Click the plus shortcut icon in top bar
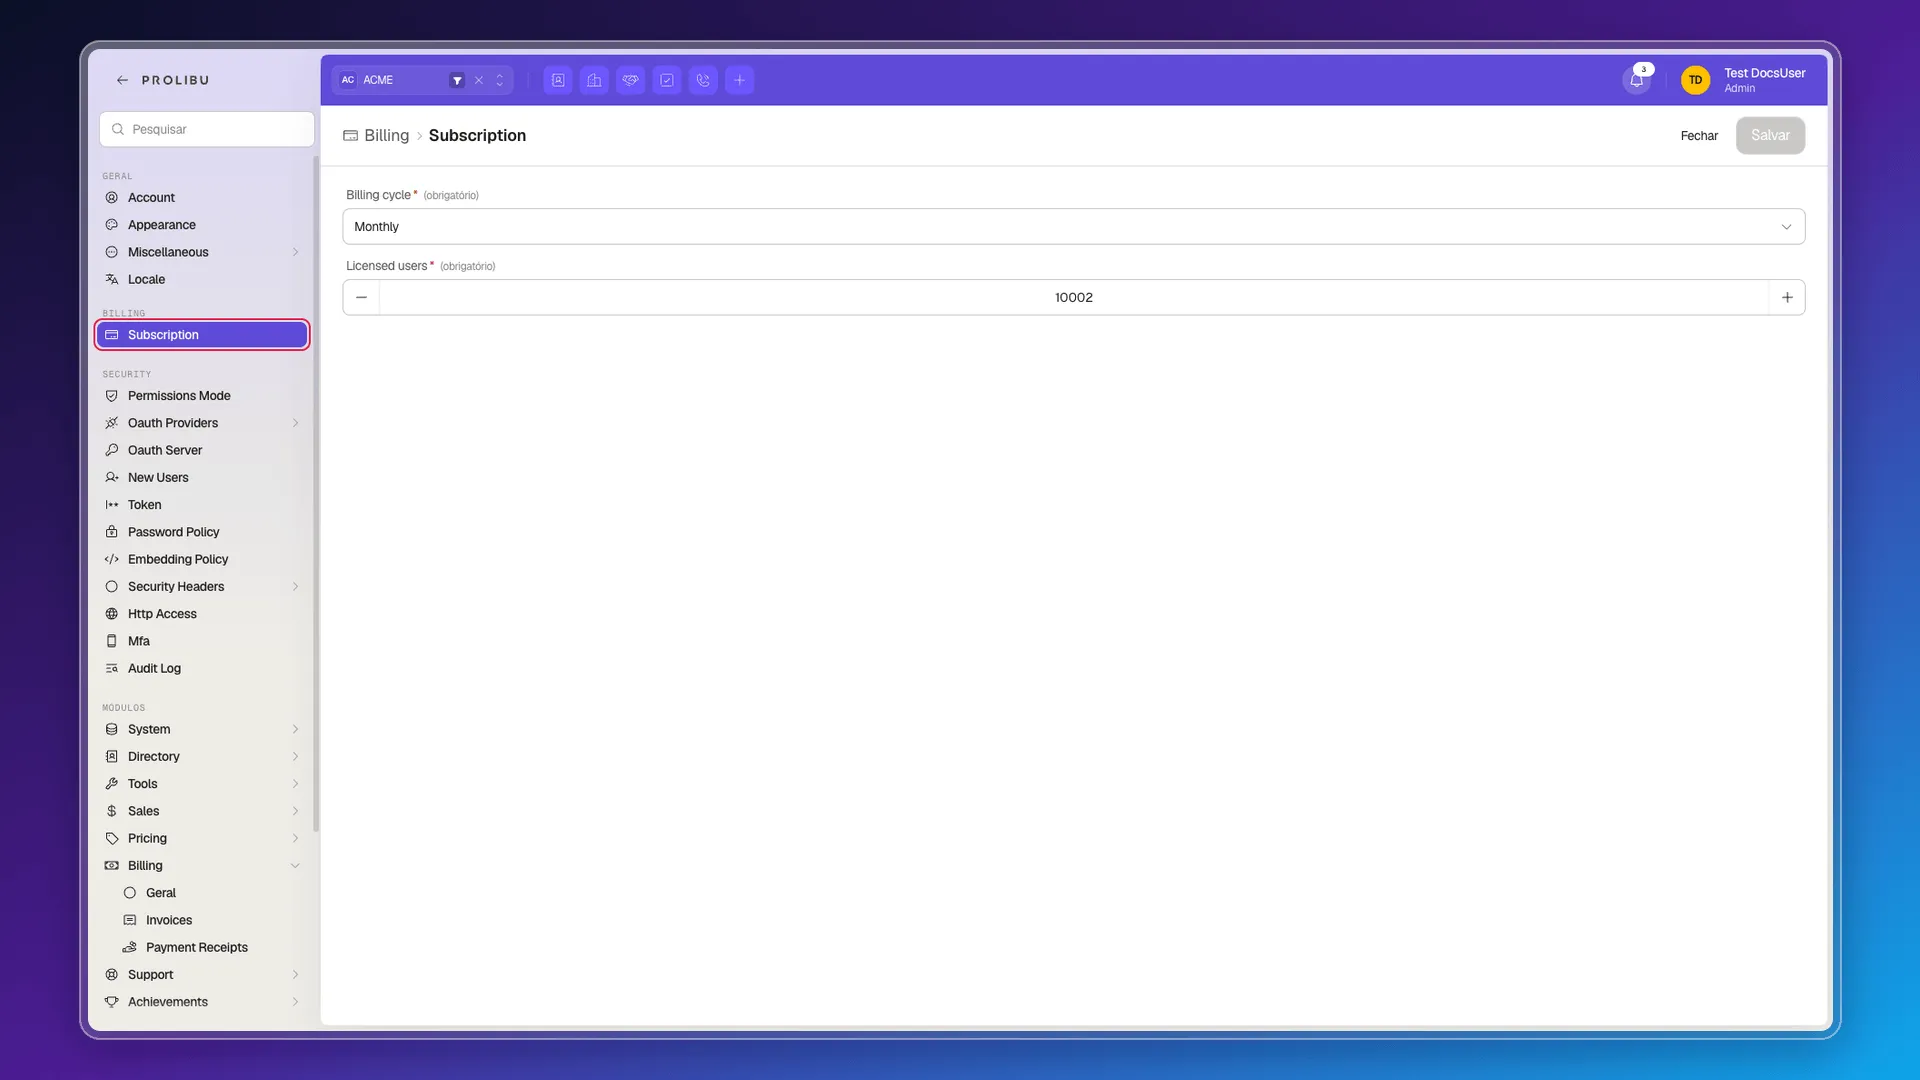 click(x=740, y=80)
